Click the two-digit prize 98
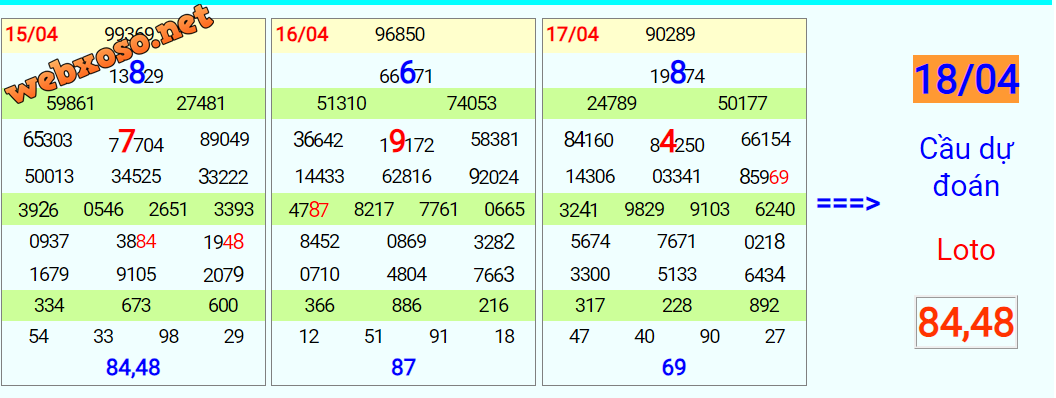Viewport: 1056px width, 398px height. coord(168,337)
